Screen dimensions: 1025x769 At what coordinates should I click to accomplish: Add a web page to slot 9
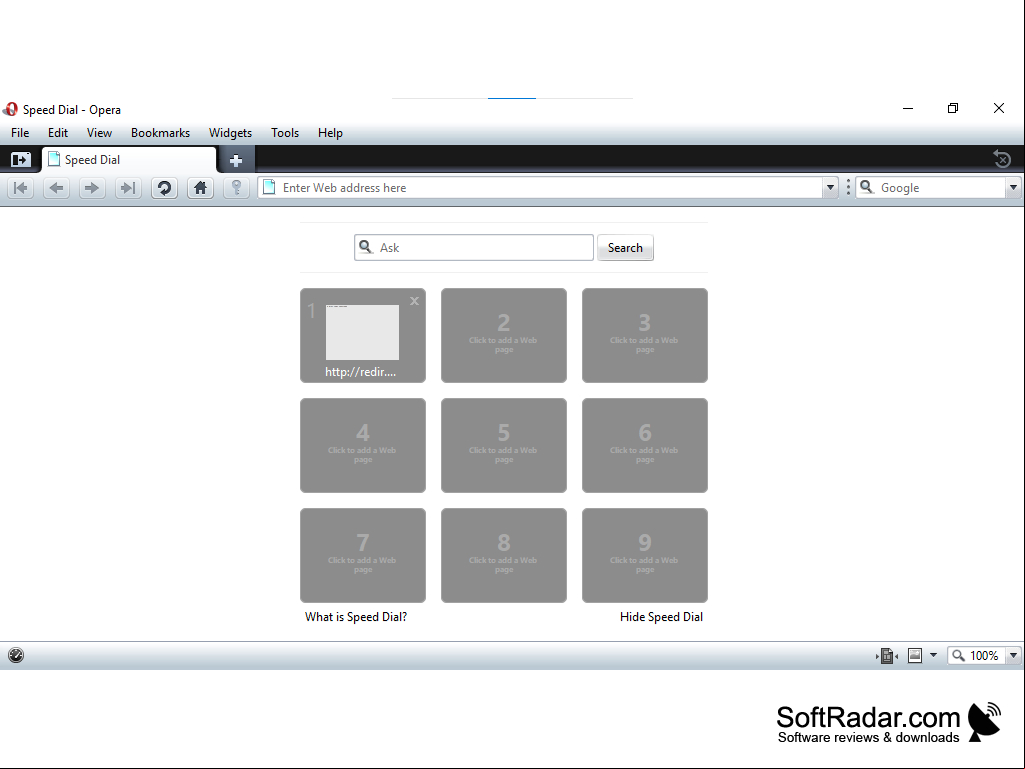(x=645, y=555)
